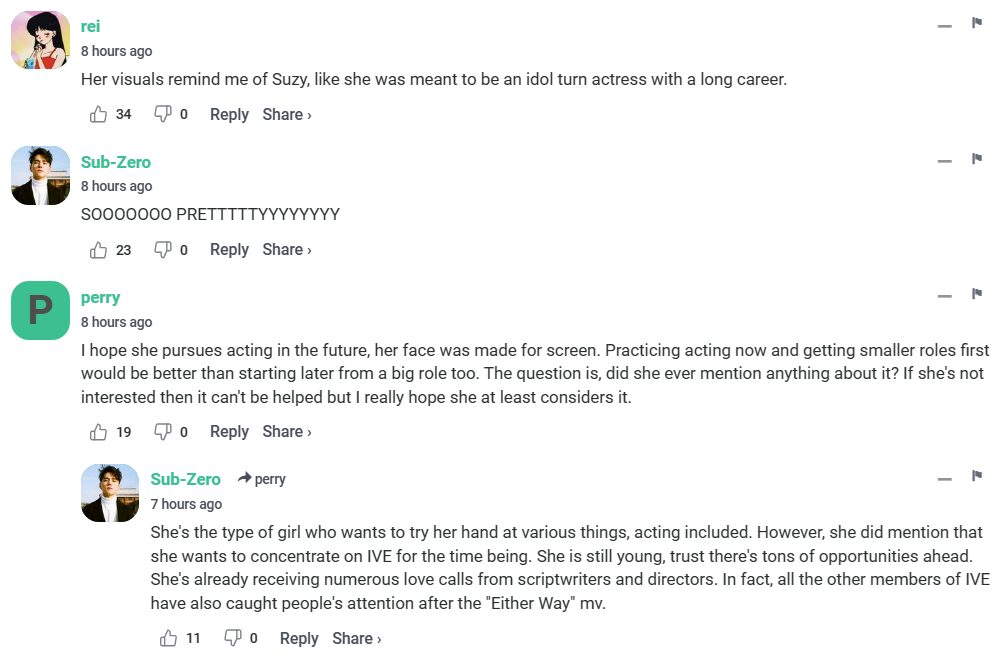Click Sub-Zero's avatar in nested reply
The height and width of the screenshot is (659, 1000).
(x=110, y=493)
